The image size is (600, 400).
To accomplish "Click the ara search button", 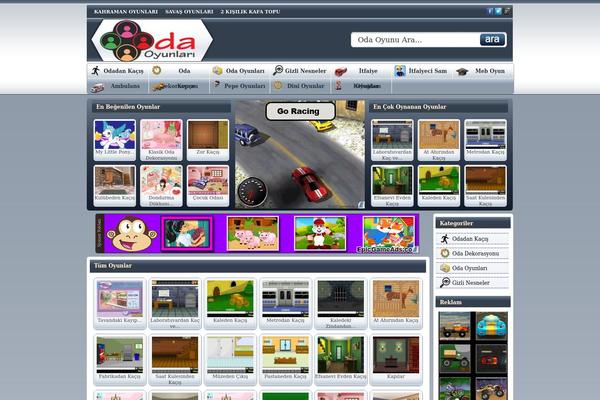I will pyautogui.click(x=492, y=39).
